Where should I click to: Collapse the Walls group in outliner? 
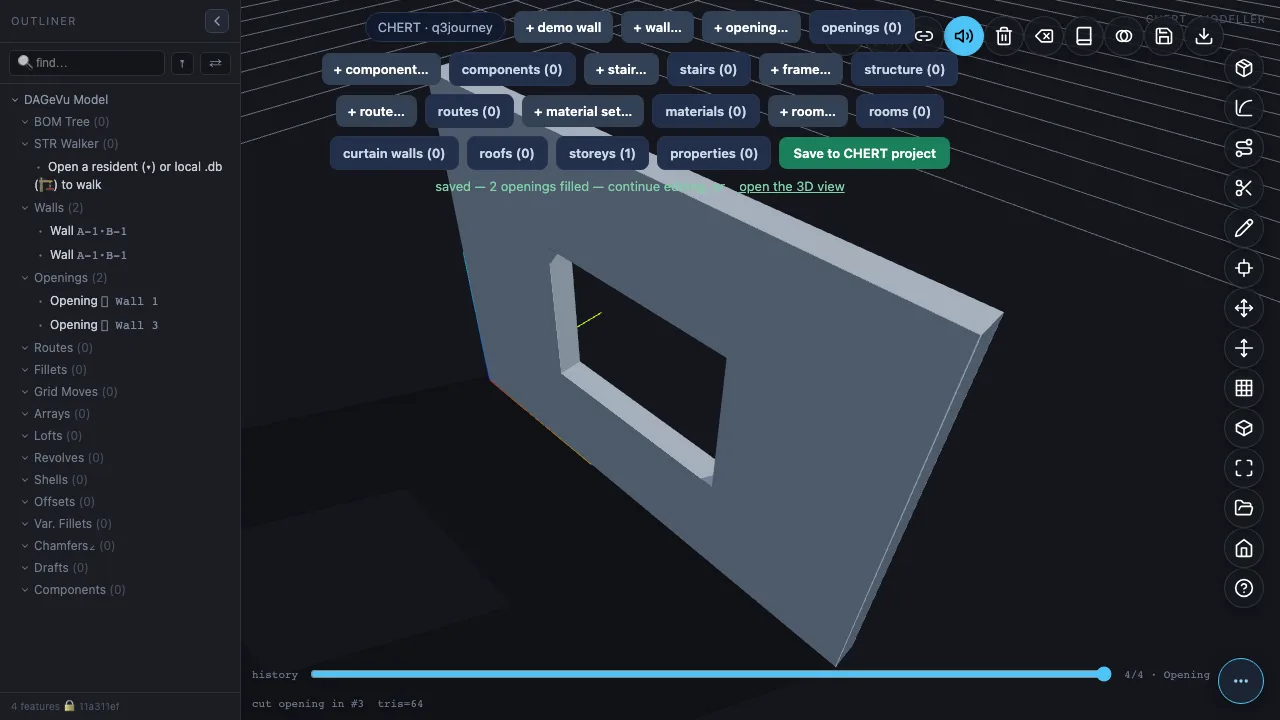click(26, 208)
